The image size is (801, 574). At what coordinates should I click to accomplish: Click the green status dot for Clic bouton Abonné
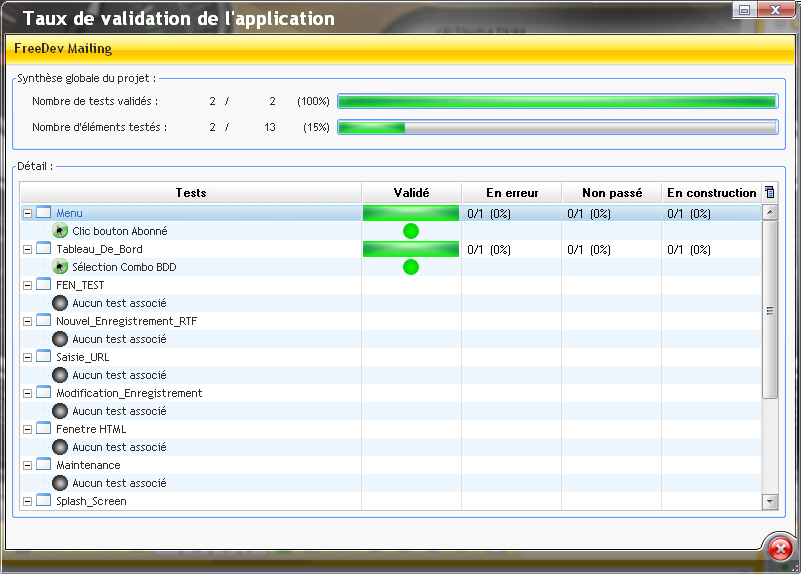click(x=411, y=231)
